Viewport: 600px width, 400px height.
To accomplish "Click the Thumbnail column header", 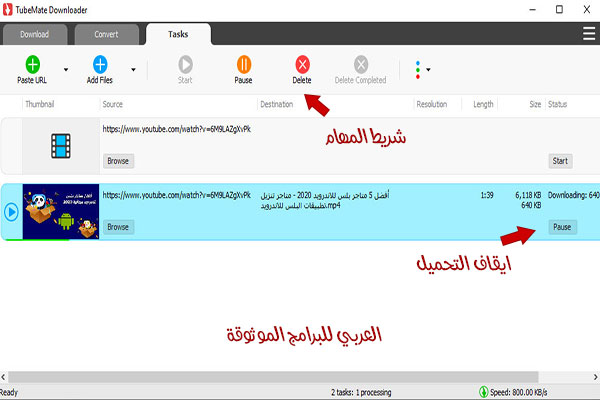I will [40, 104].
